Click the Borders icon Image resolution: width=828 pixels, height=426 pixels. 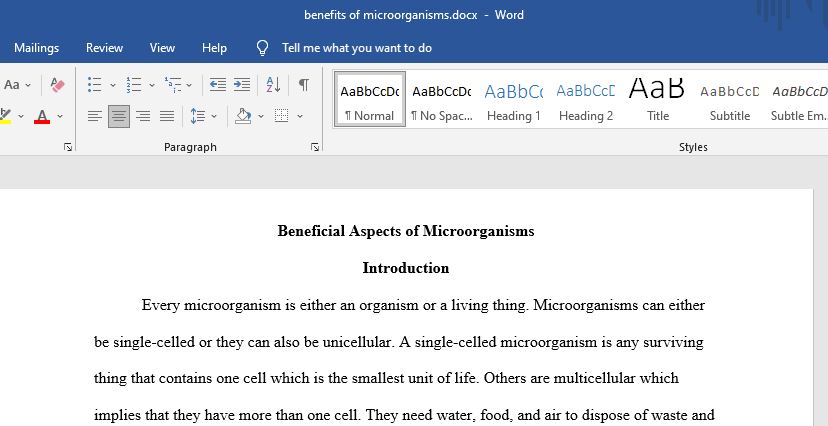[x=281, y=116]
